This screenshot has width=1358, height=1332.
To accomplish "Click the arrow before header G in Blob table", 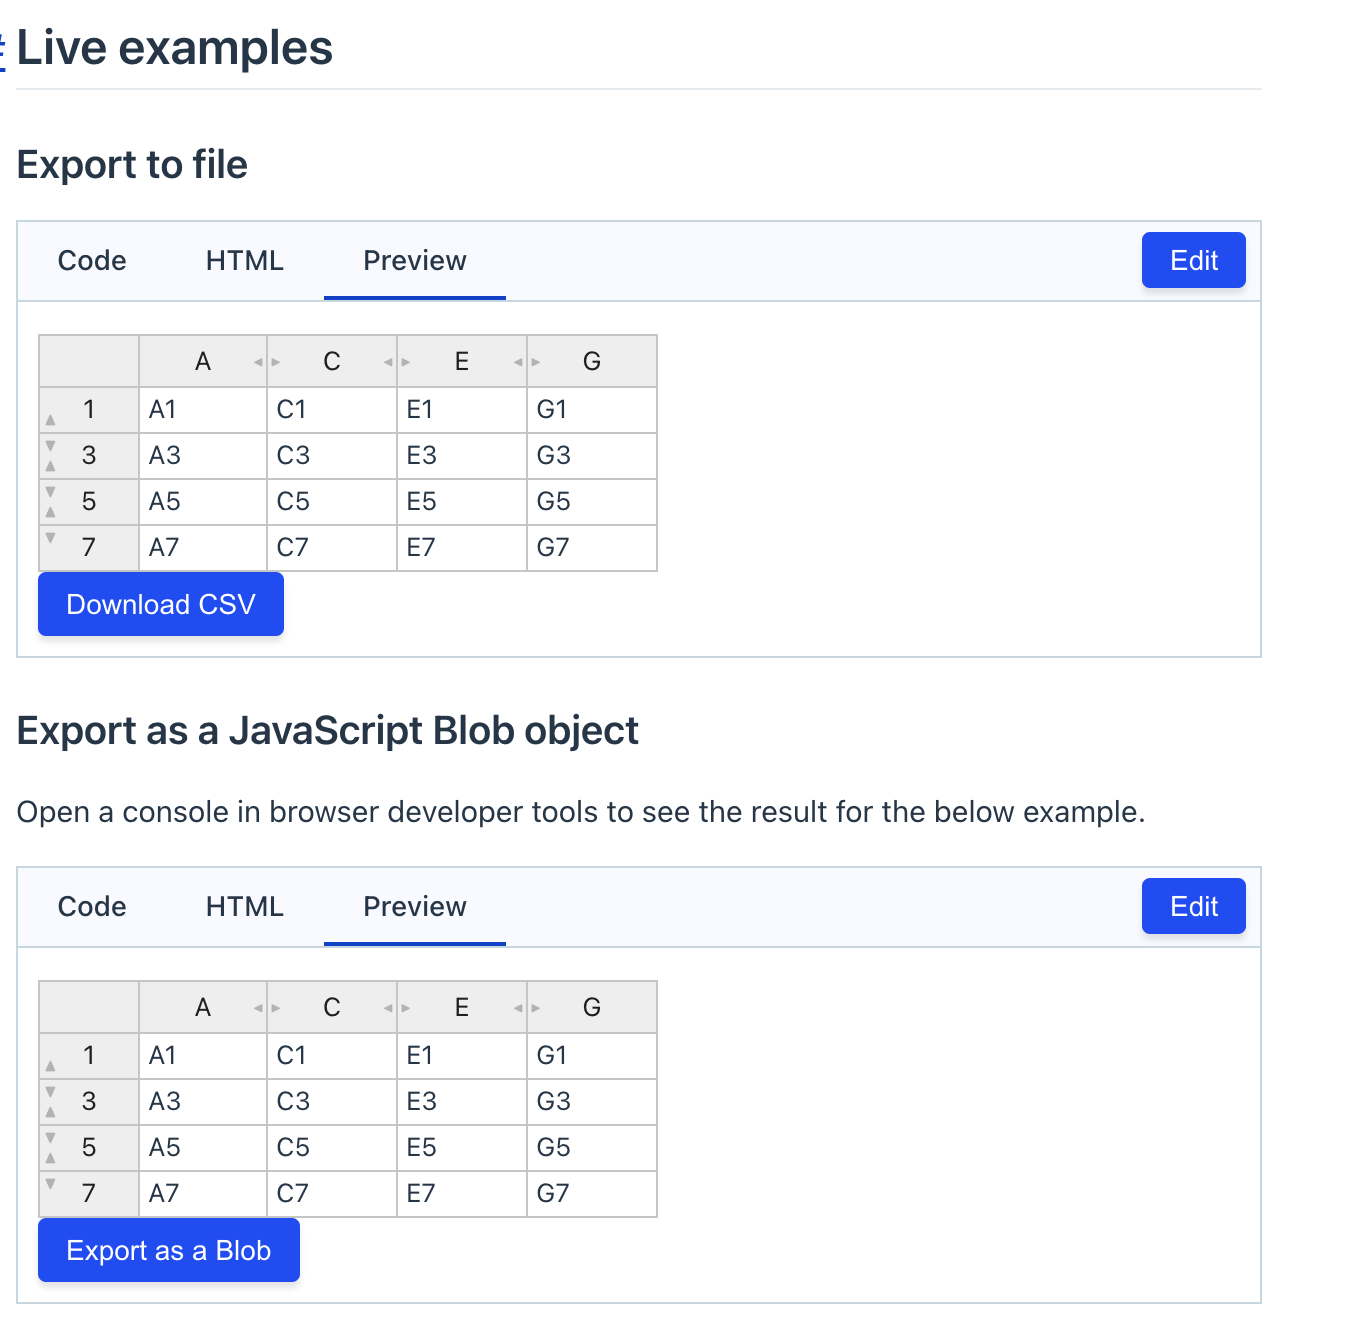I will 537,1008.
